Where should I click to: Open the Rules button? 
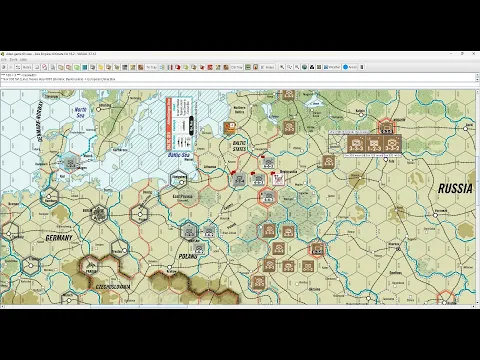pyautogui.click(x=267, y=67)
